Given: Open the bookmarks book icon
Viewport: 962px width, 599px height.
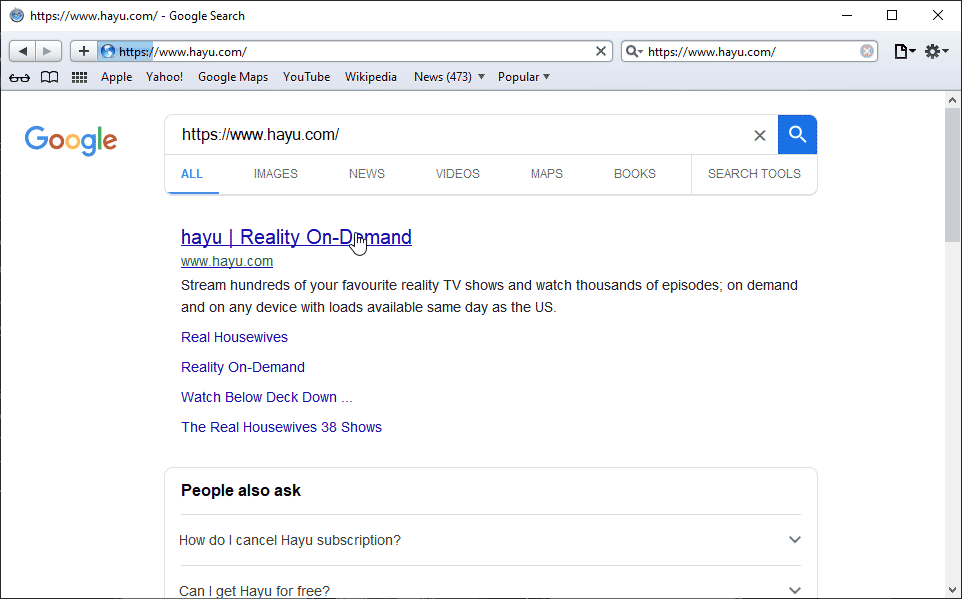Looking at the screenshot, I should pyautogui.click(x=49, y=77).
